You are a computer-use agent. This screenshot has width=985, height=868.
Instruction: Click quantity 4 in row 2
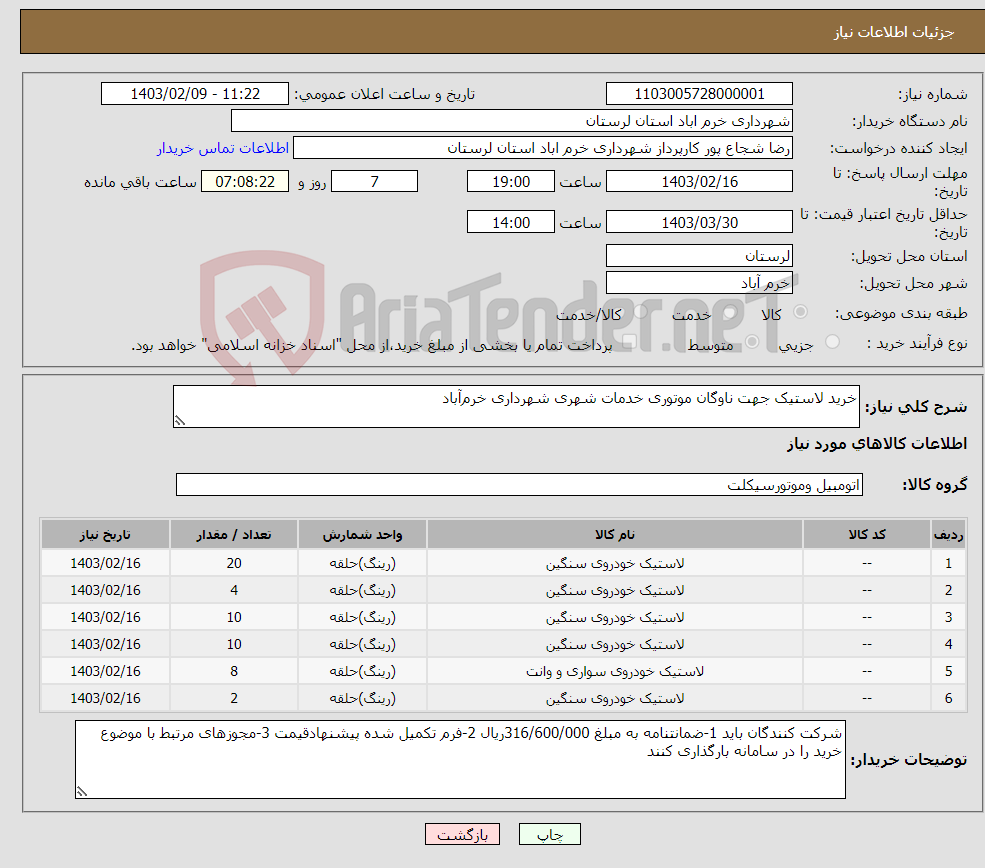click(x=234, y=590)
